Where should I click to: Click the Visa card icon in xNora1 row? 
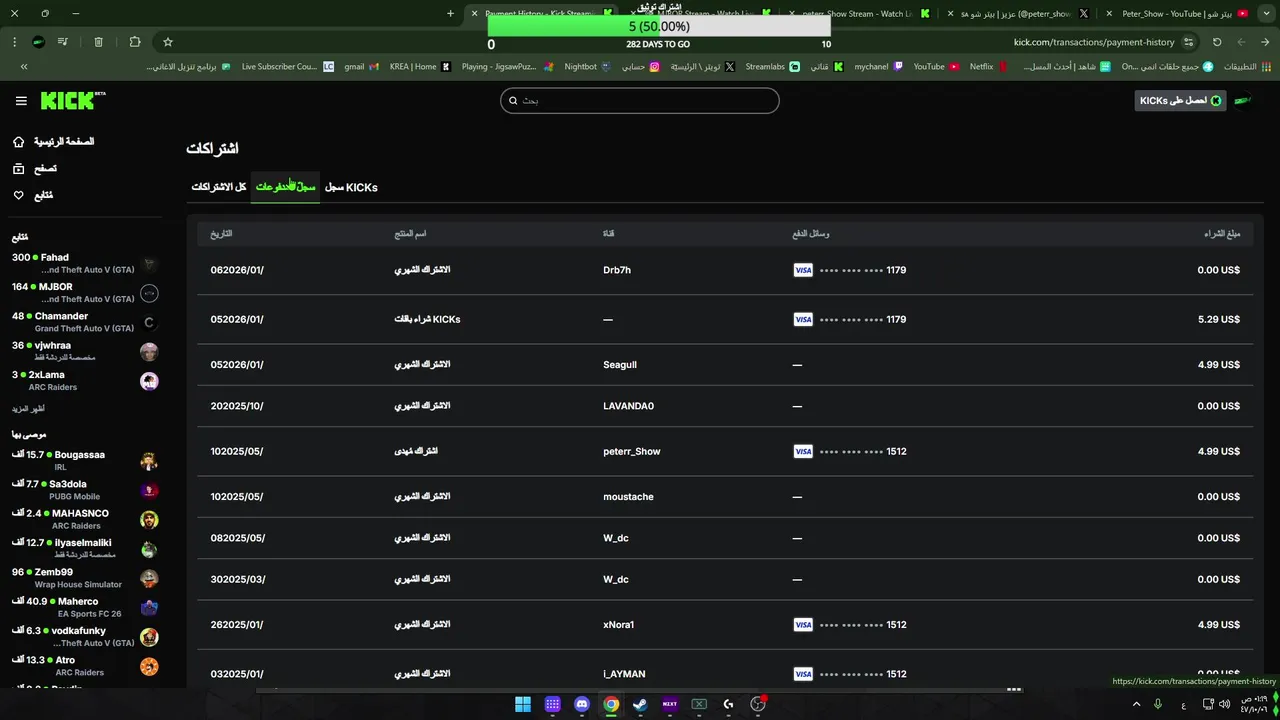803,624
